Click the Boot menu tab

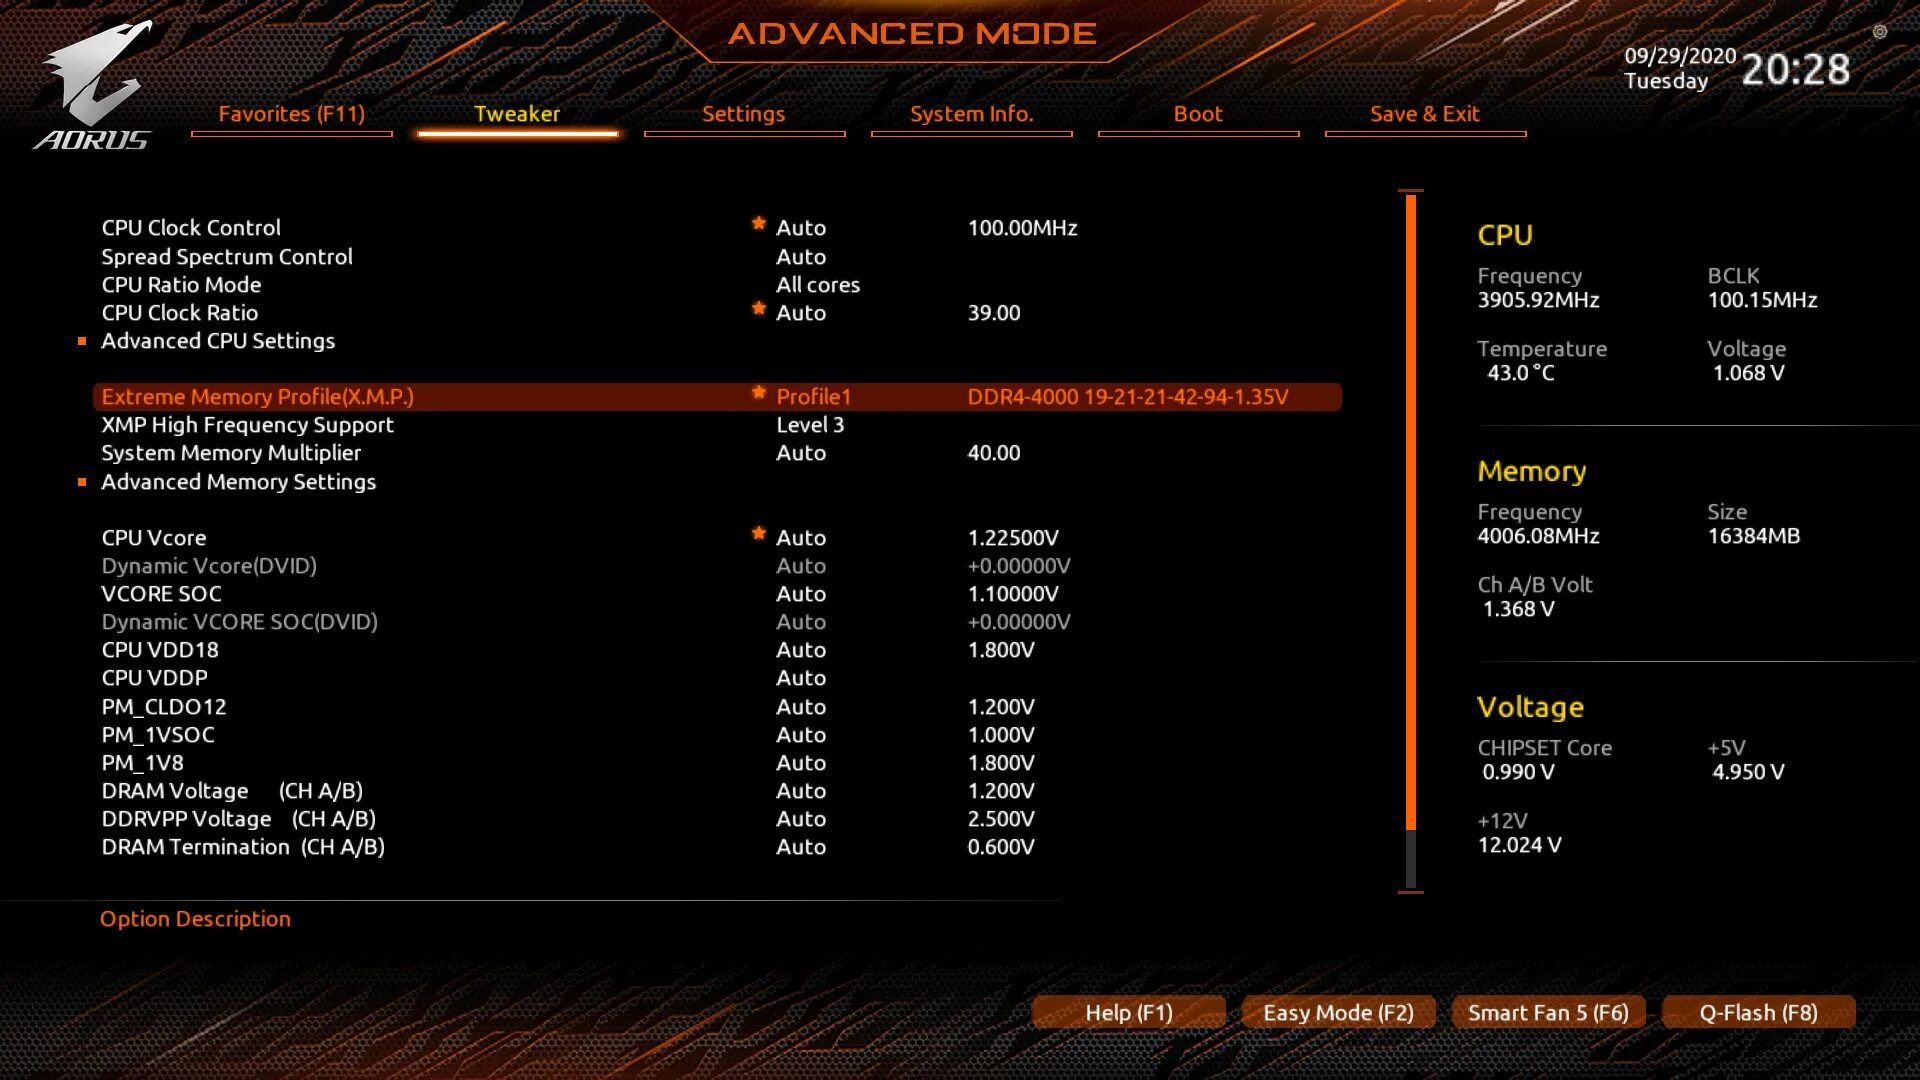1196,112
